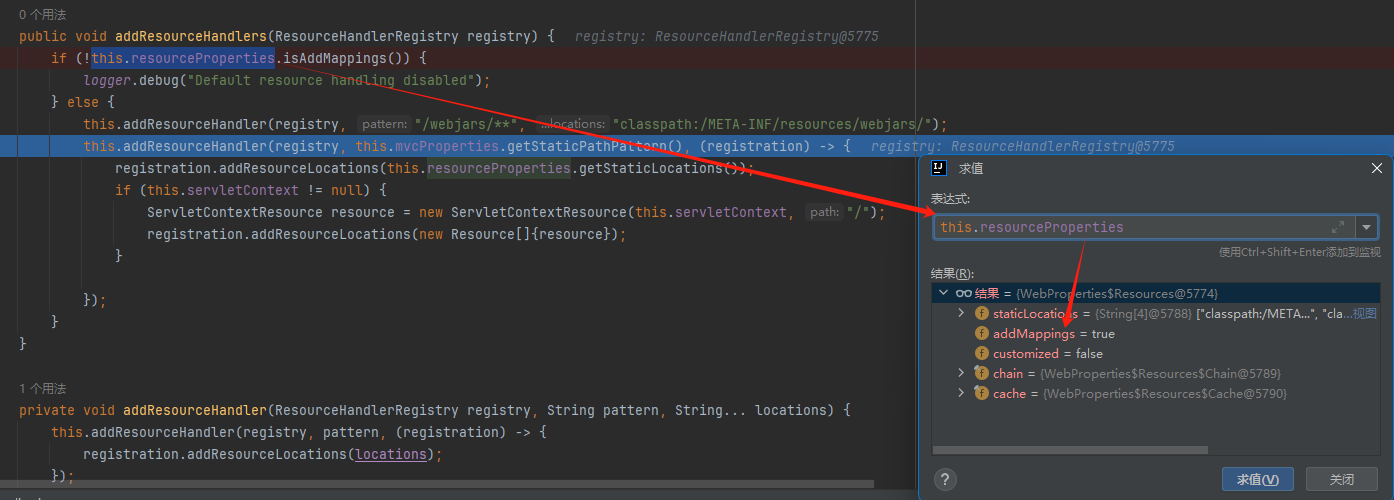
Task: Select the chain WebProperties$Resources$Chain row
Action: click(1155, 373)
